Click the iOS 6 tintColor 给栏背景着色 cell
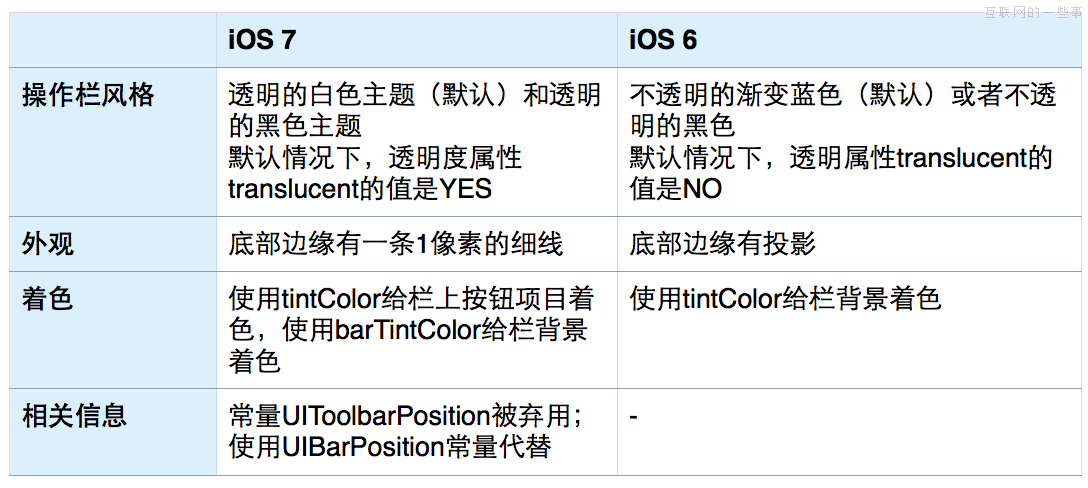 click(785, 298)
